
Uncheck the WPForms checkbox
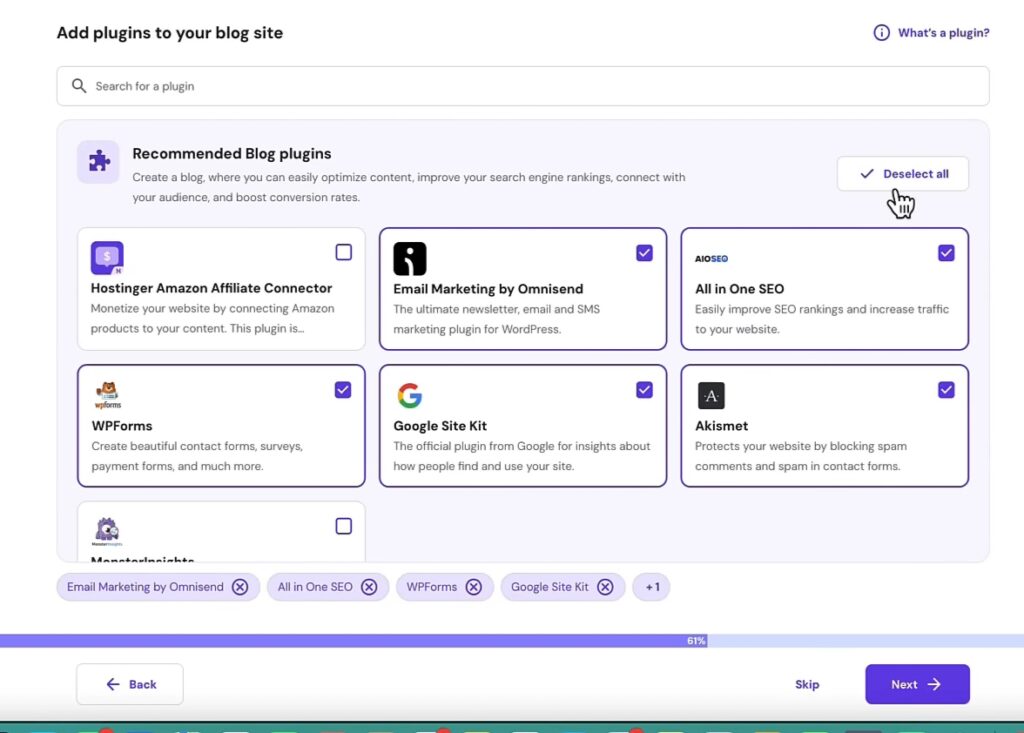[343, 390]
